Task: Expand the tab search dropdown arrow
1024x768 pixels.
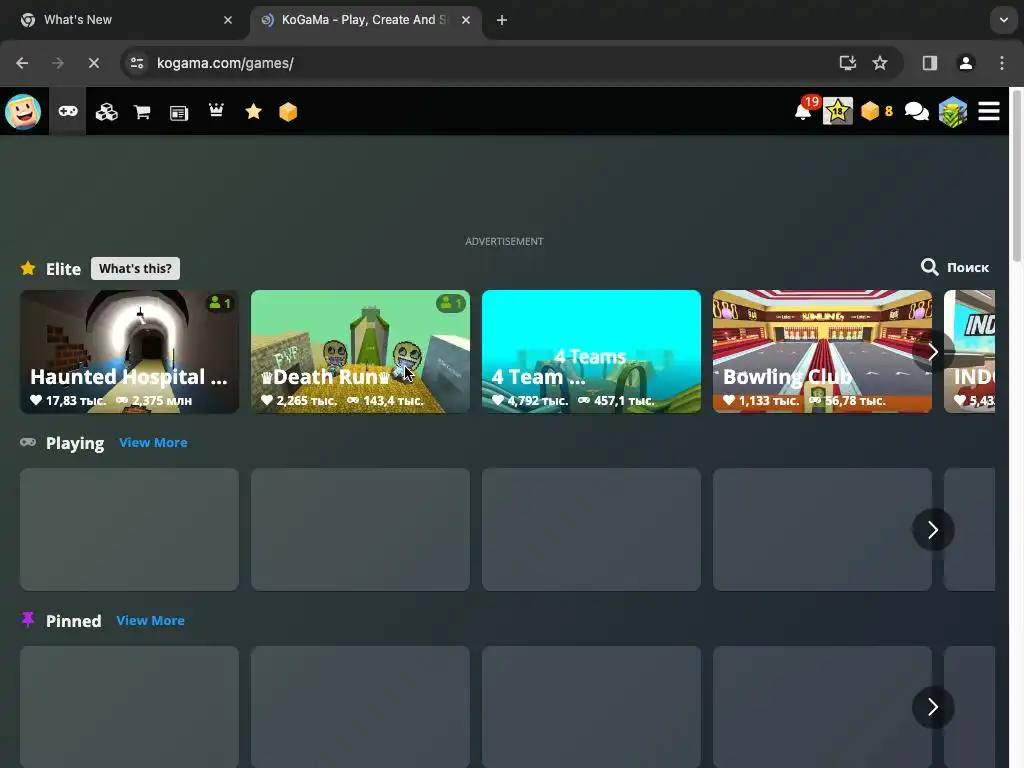Action: pos(1004,20)
